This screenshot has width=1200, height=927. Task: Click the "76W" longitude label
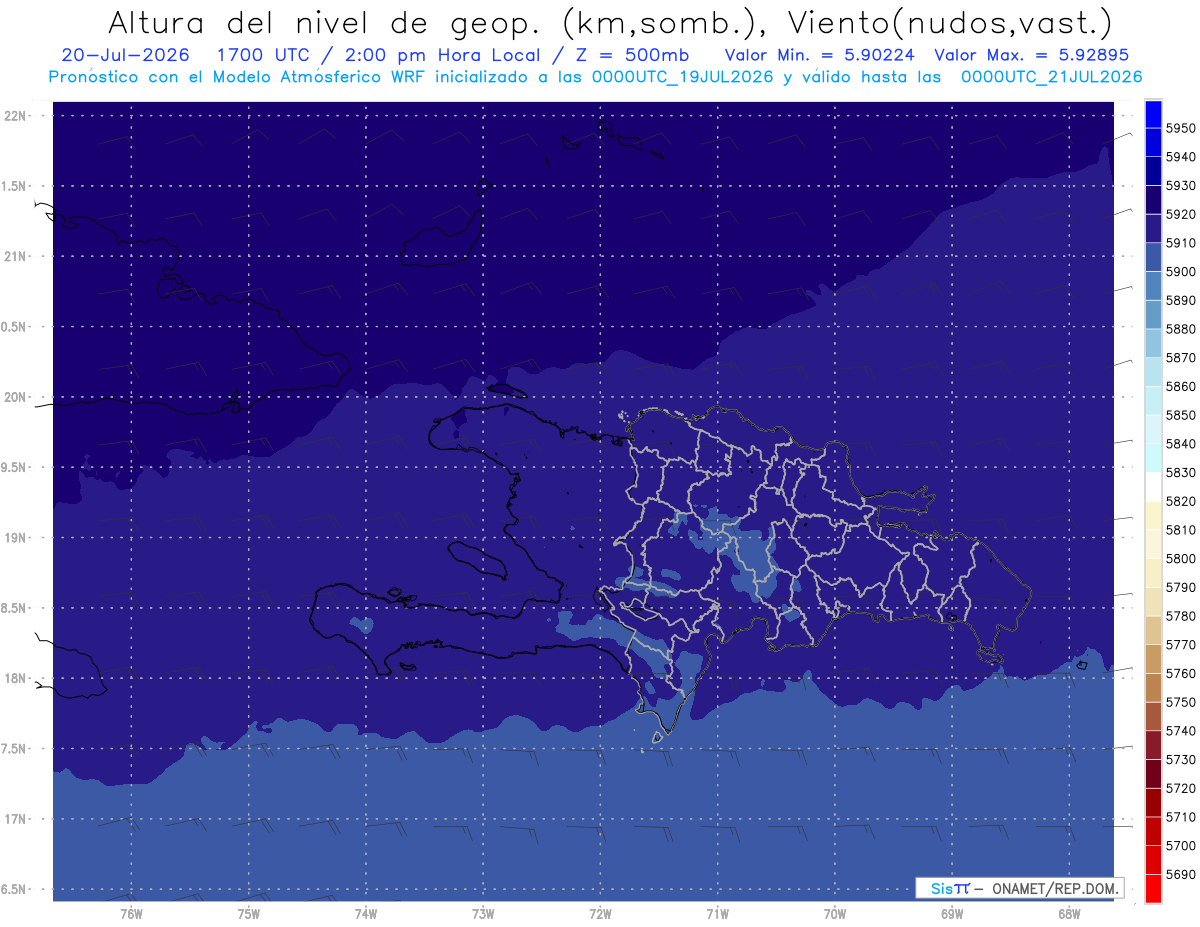coord(131,914)
